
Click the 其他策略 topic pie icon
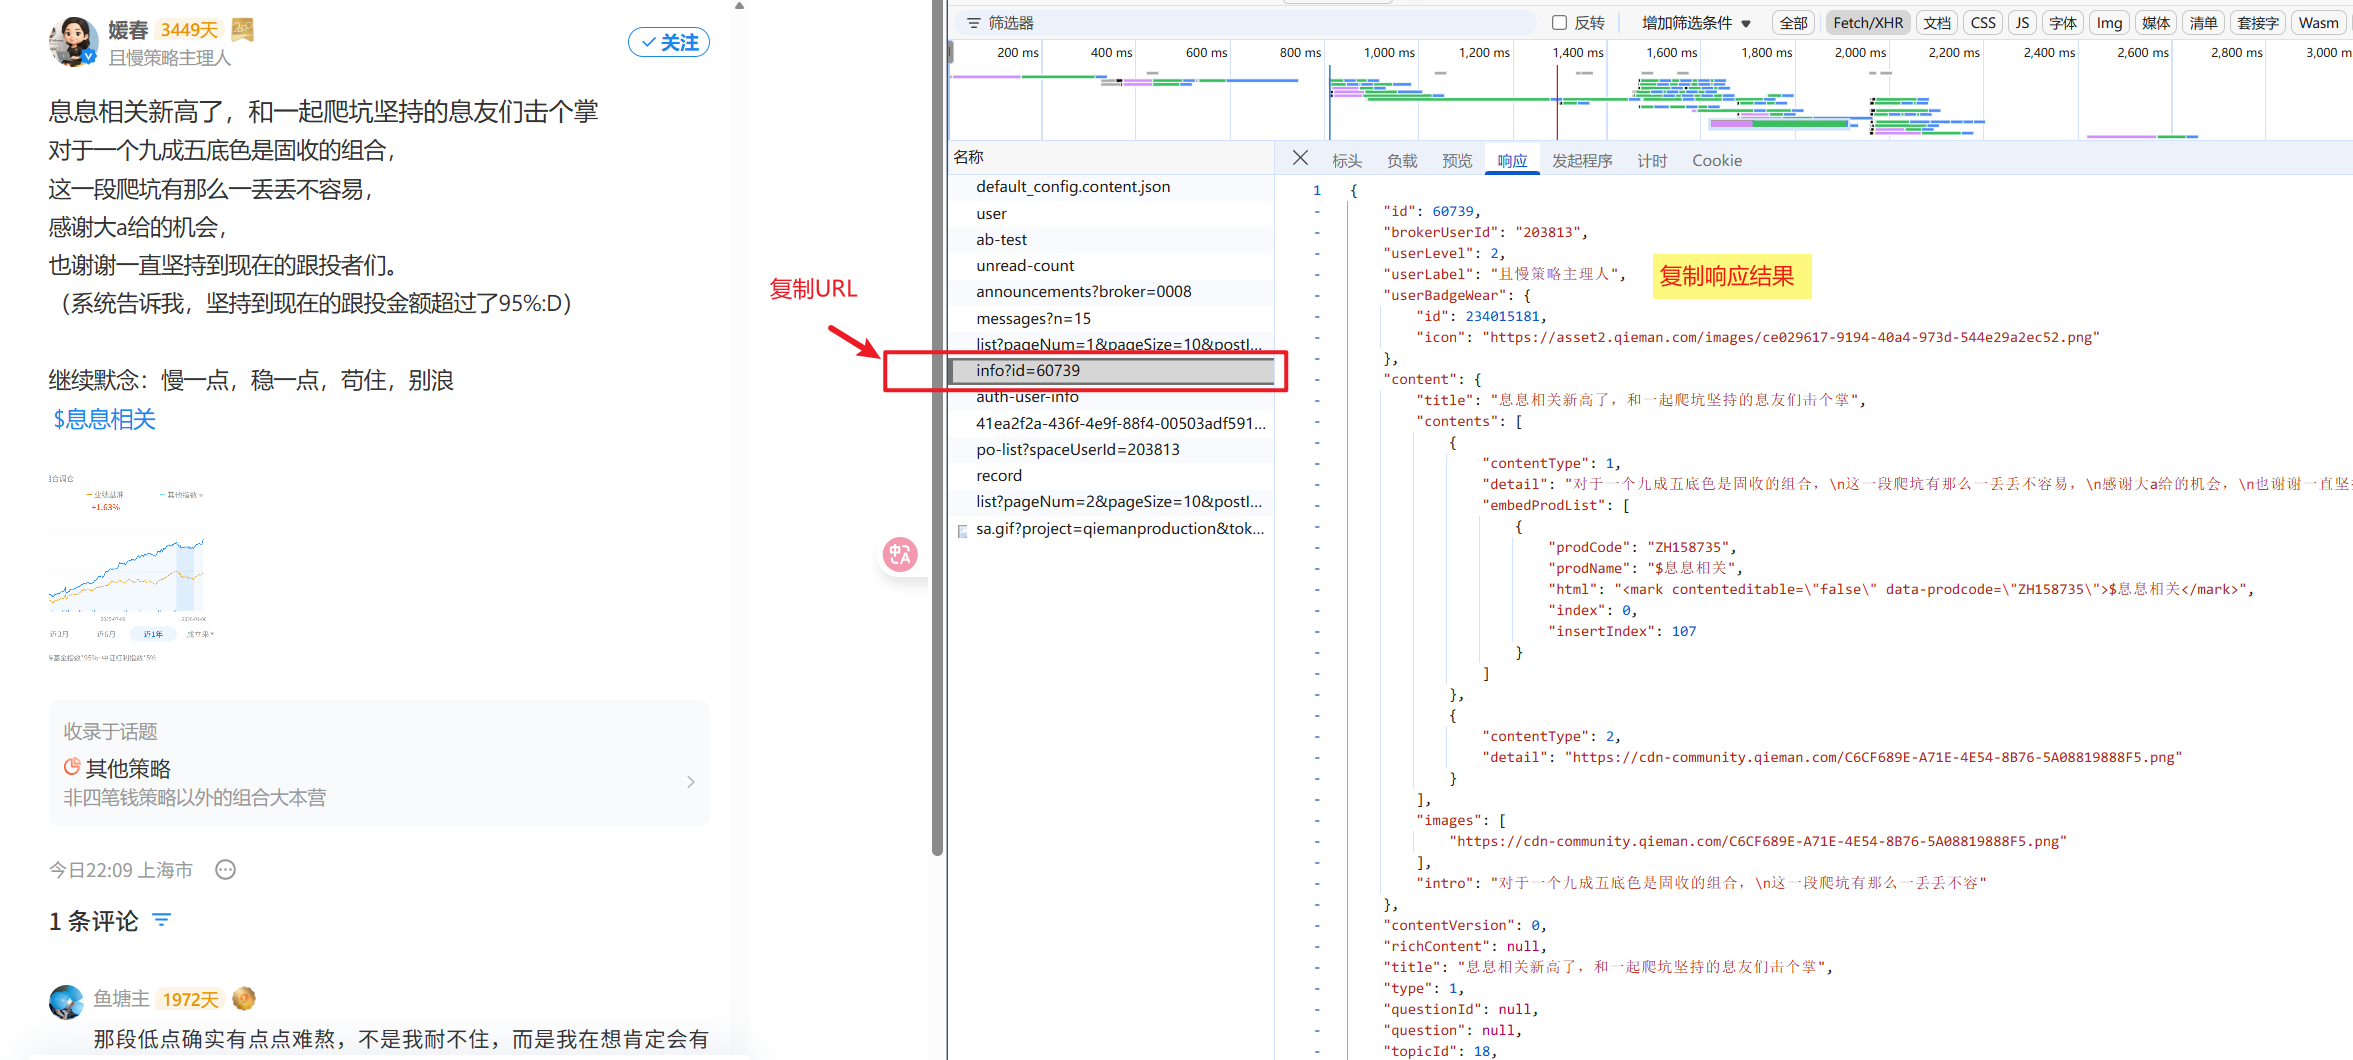click(72, 767)
